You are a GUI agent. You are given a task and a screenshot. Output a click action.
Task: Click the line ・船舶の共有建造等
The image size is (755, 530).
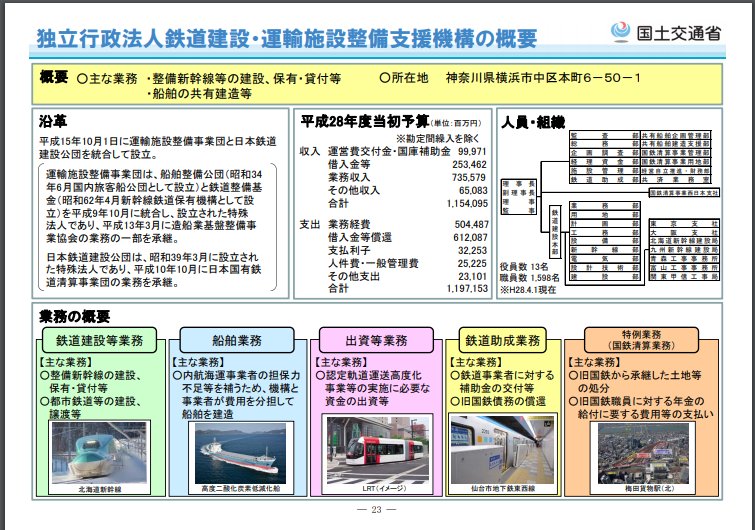point(199,93)
